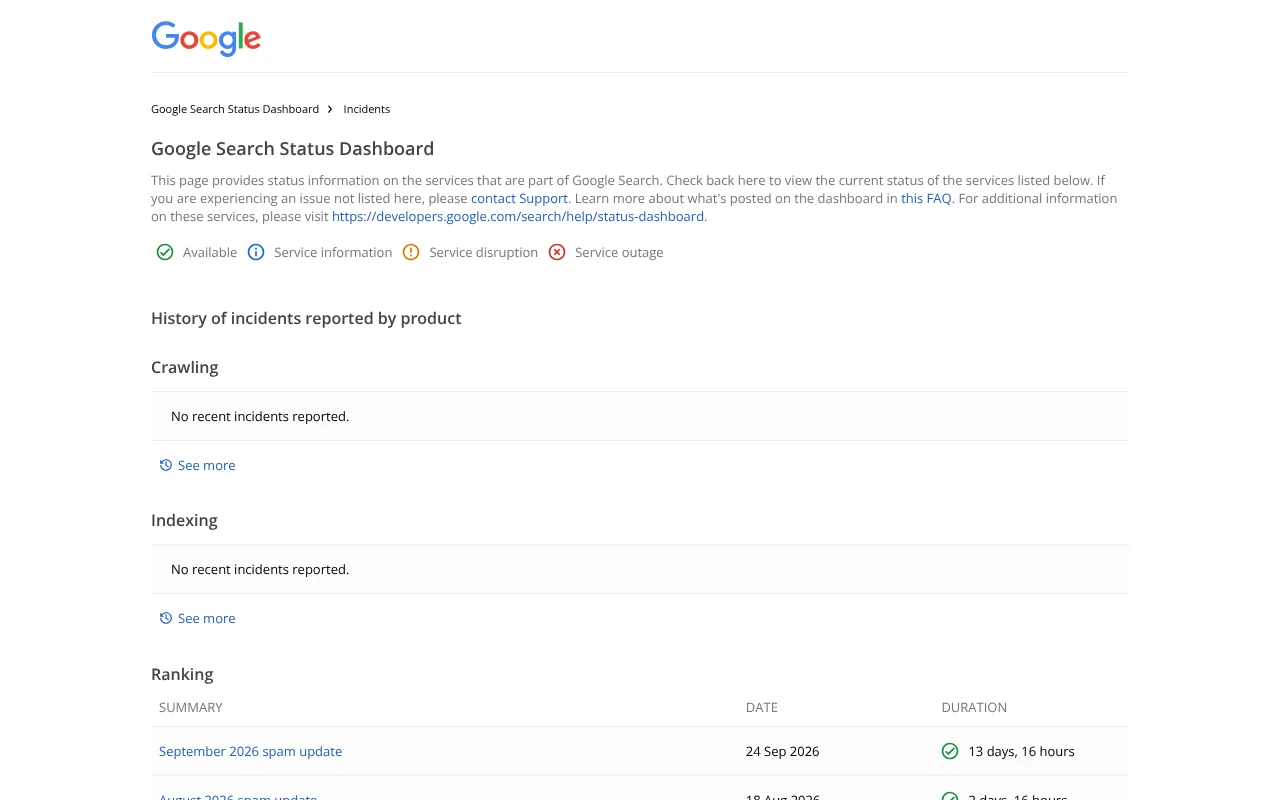The image size is (1280, 800).
Task: Click Crawling's No recent incidents reported row
Action: (x=640, y=416)
